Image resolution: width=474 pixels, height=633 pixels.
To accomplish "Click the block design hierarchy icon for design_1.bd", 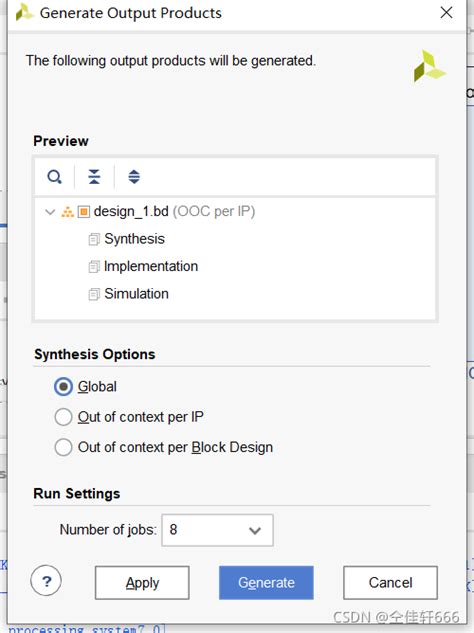I will (67, 212).
